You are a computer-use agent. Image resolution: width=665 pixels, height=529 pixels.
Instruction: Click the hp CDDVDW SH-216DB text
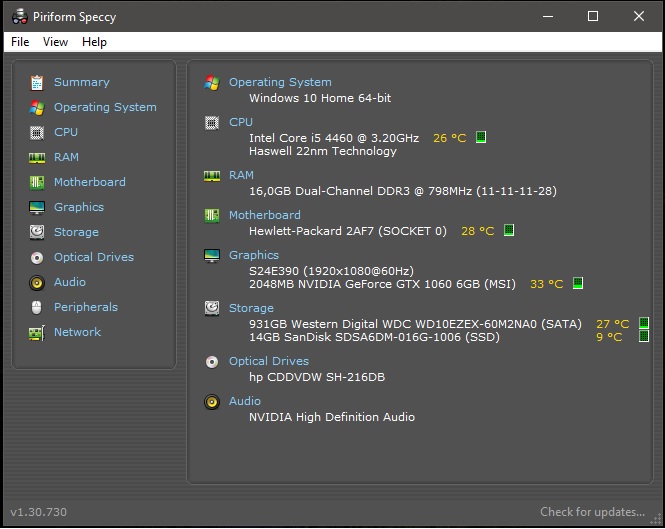coord(317,377)
